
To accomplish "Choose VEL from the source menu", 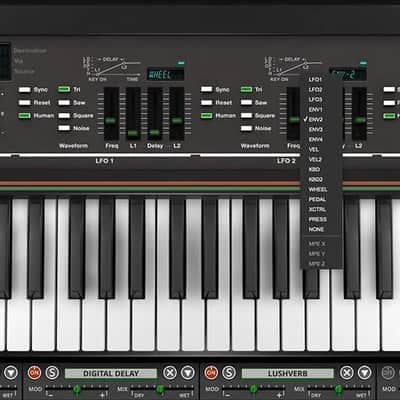I will 322,149.
